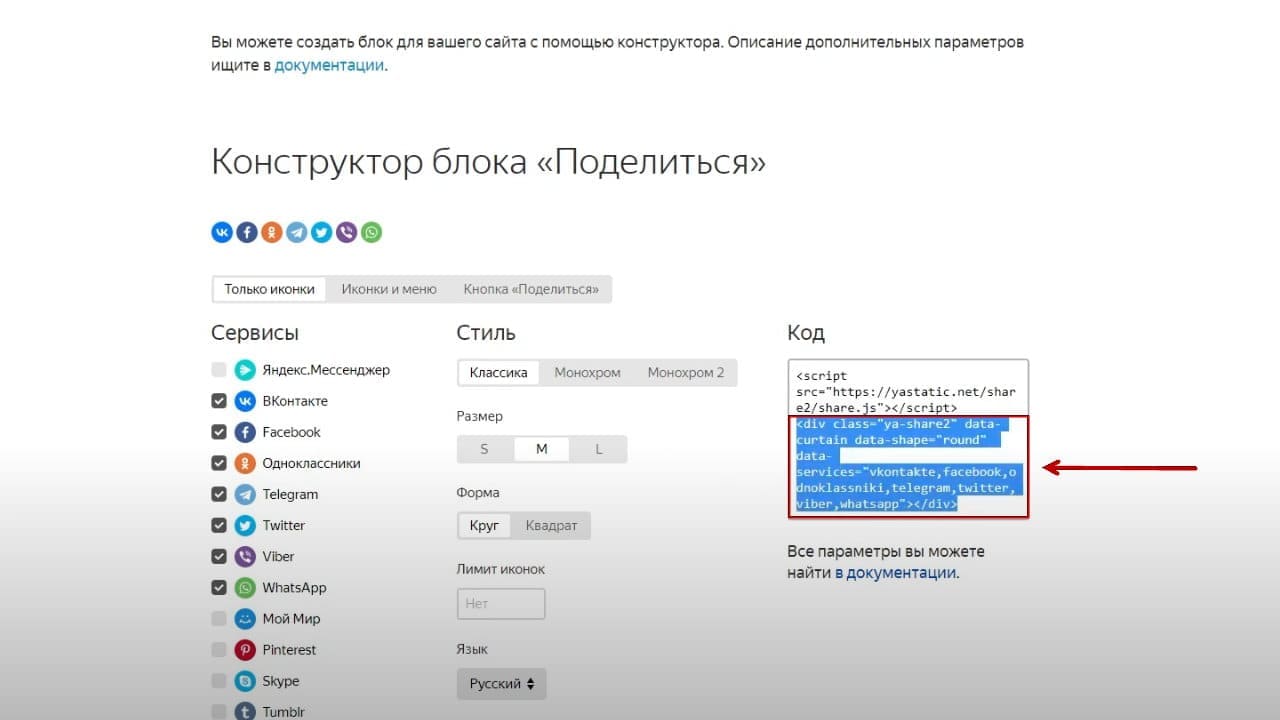This screenshot has width=1280, height=720.
Task: Click the Мой Мир service icon
Action: point(245,619)
